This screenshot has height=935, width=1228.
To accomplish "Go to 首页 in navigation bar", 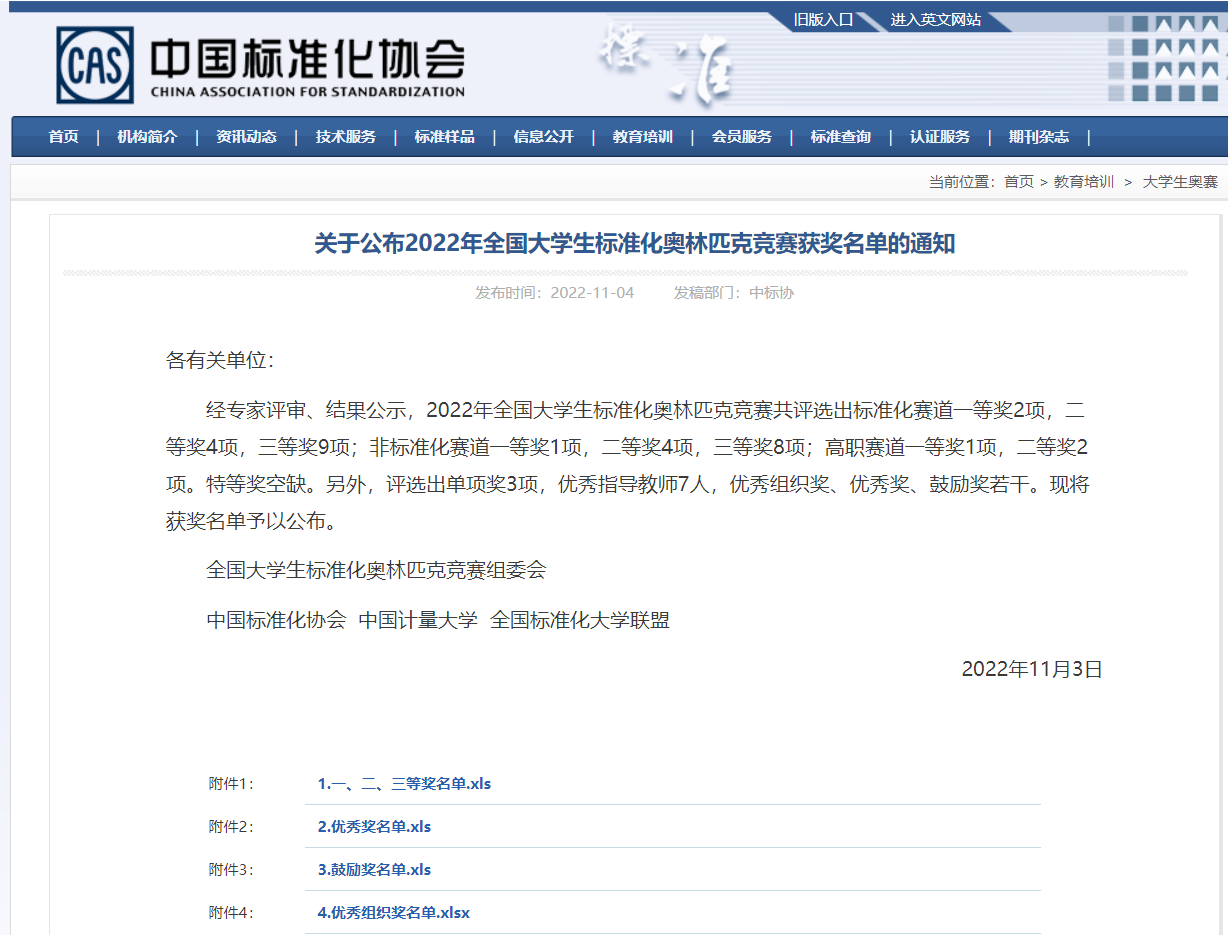I will pos(63,137).
